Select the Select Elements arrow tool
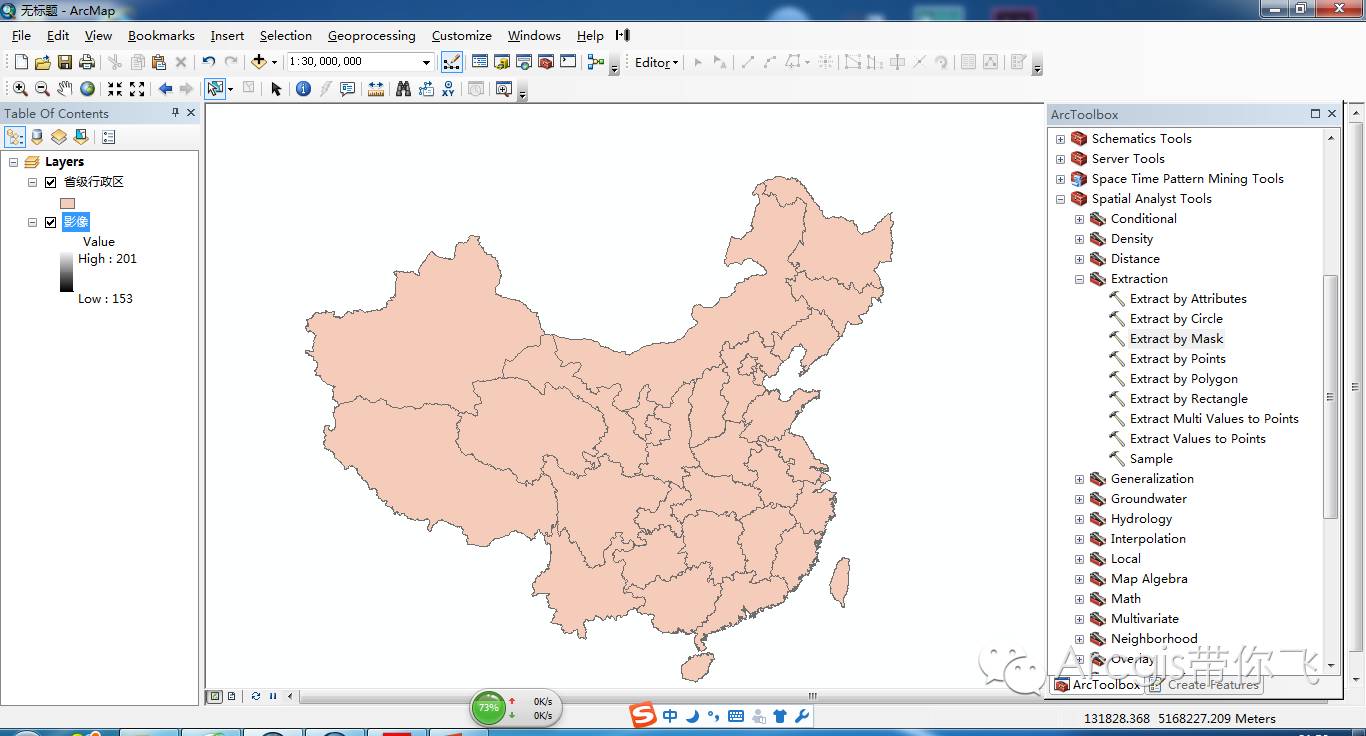1366x736 pixels. pos(276,89)
